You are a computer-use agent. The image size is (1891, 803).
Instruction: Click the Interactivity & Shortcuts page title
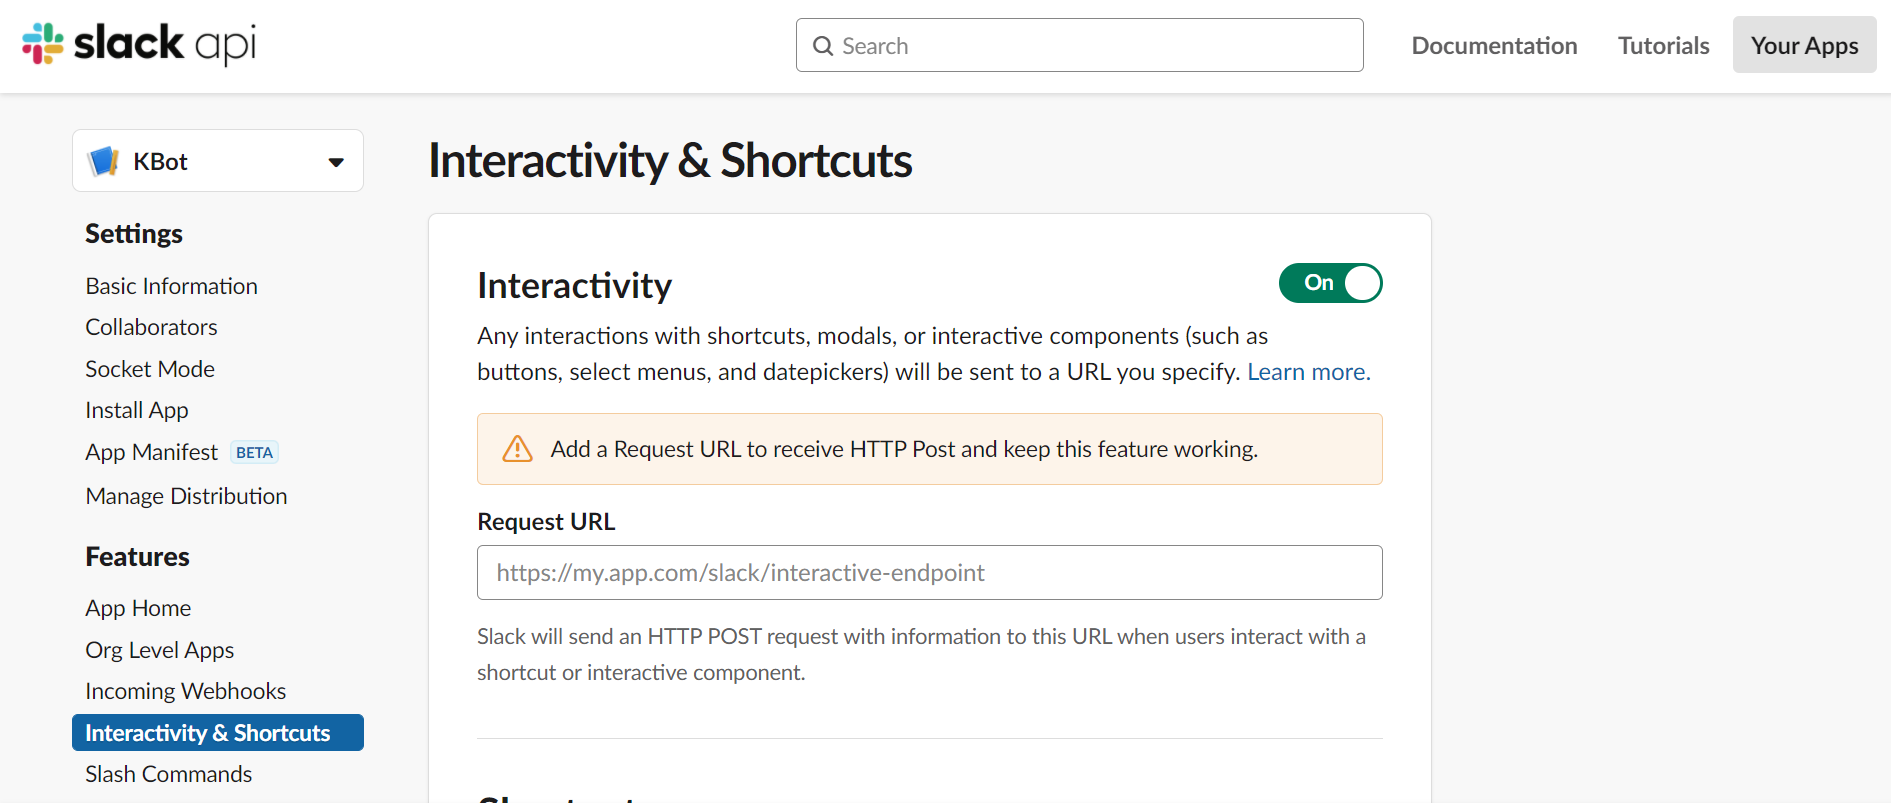pos(670,160)
